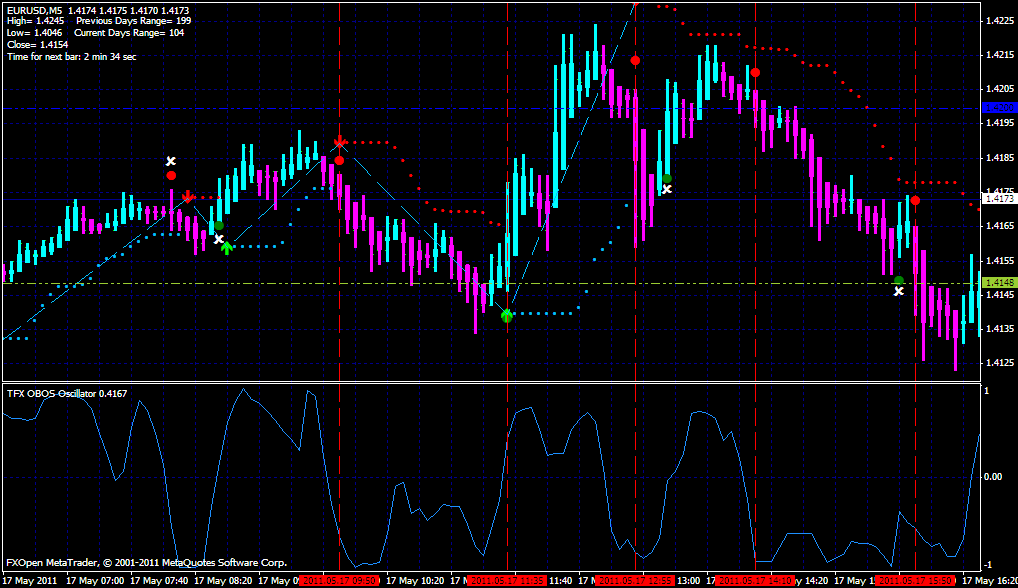Click the 13:00 label on the time axis

point(690,577)
